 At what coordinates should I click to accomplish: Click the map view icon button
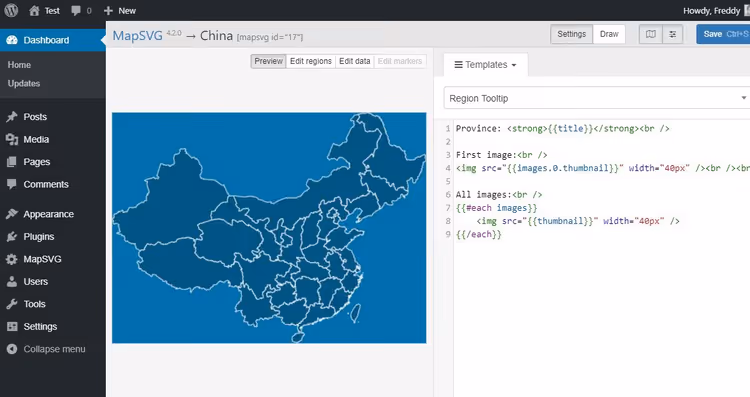point(651,34)
